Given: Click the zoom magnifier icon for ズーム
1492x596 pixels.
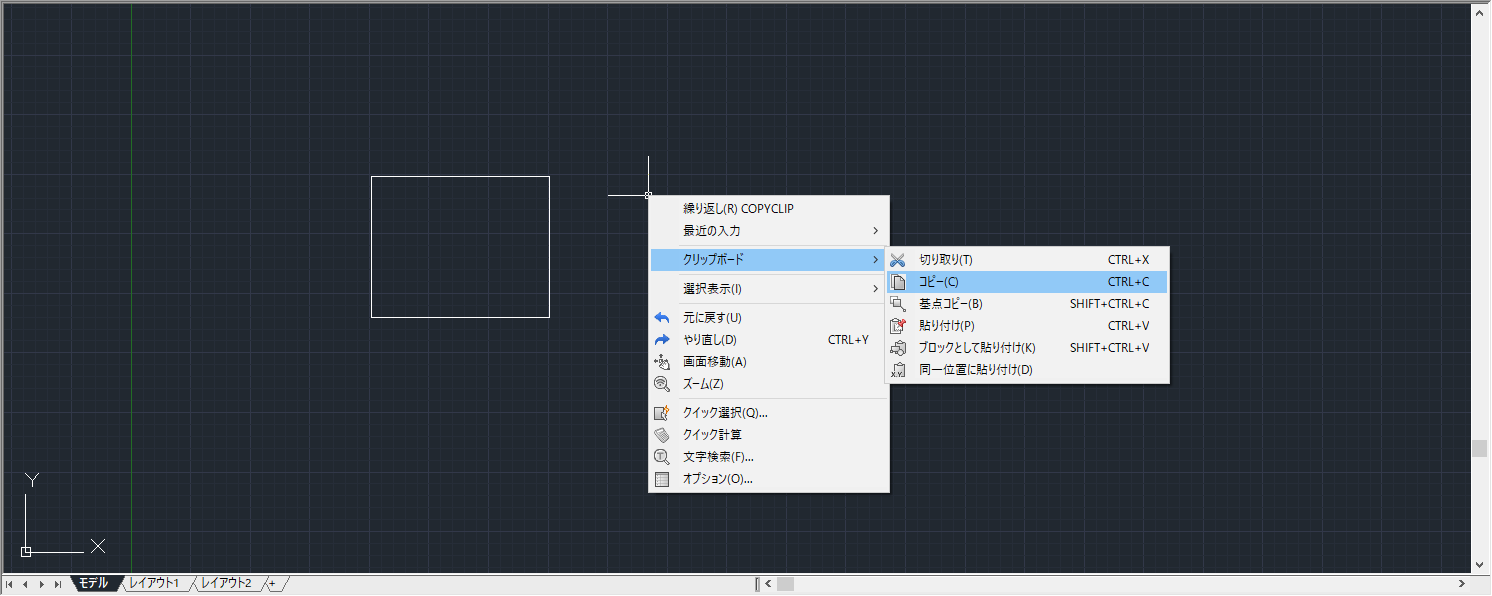Looking at the screenshot, I should (x=661, y=384).
